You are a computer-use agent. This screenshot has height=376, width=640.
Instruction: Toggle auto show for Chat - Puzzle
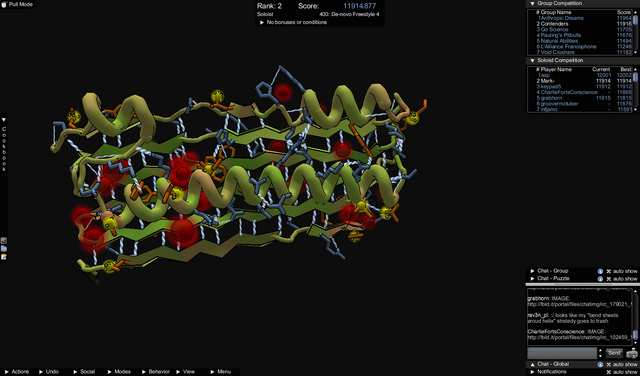pyautogui.click(x=622, y=279)
